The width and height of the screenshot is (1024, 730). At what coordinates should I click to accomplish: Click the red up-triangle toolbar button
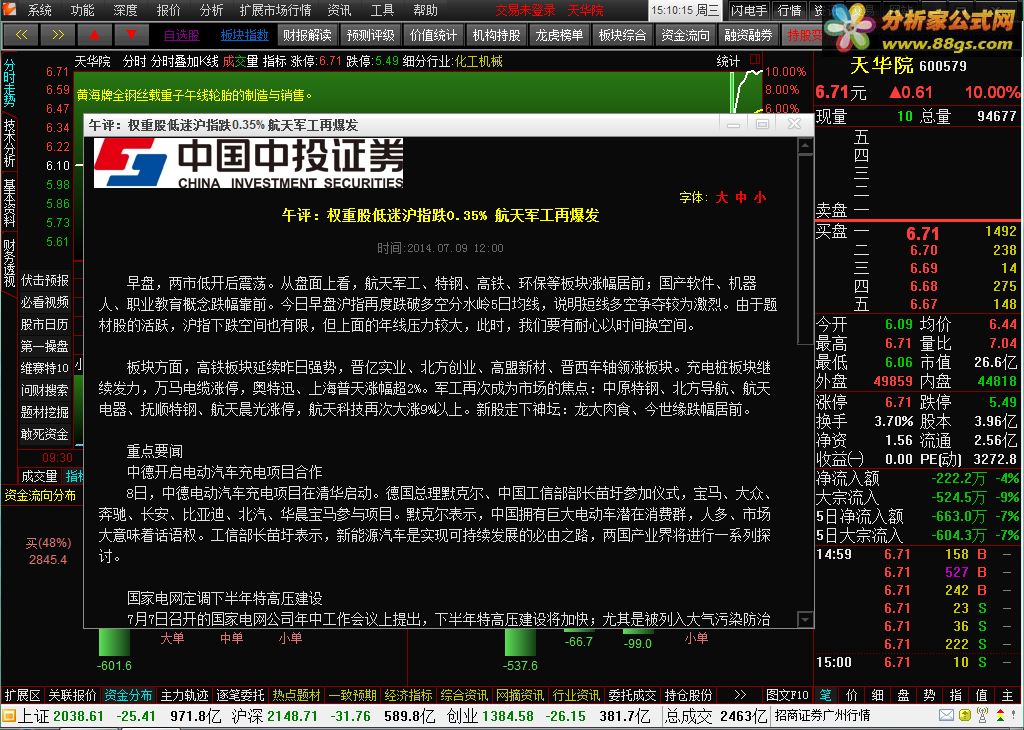pyautogui.click(x=94, y=35)
